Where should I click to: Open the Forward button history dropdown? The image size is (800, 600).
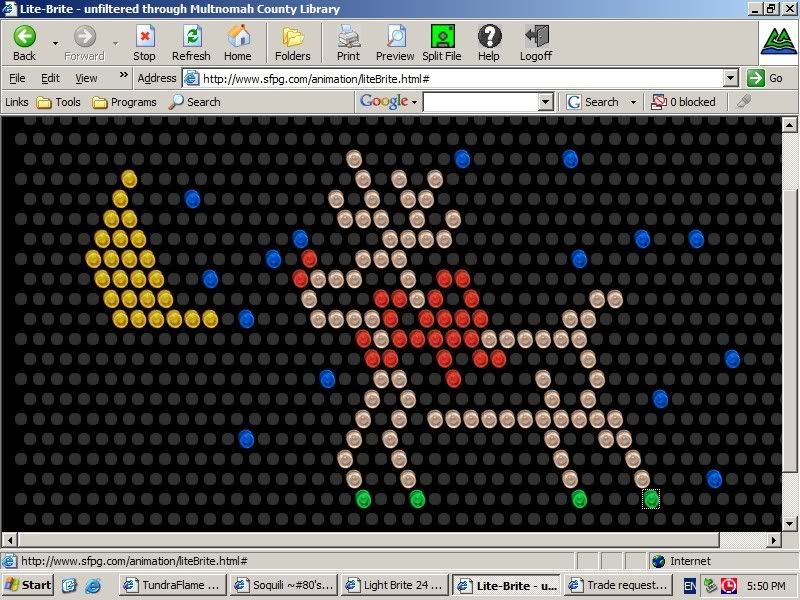116,44
